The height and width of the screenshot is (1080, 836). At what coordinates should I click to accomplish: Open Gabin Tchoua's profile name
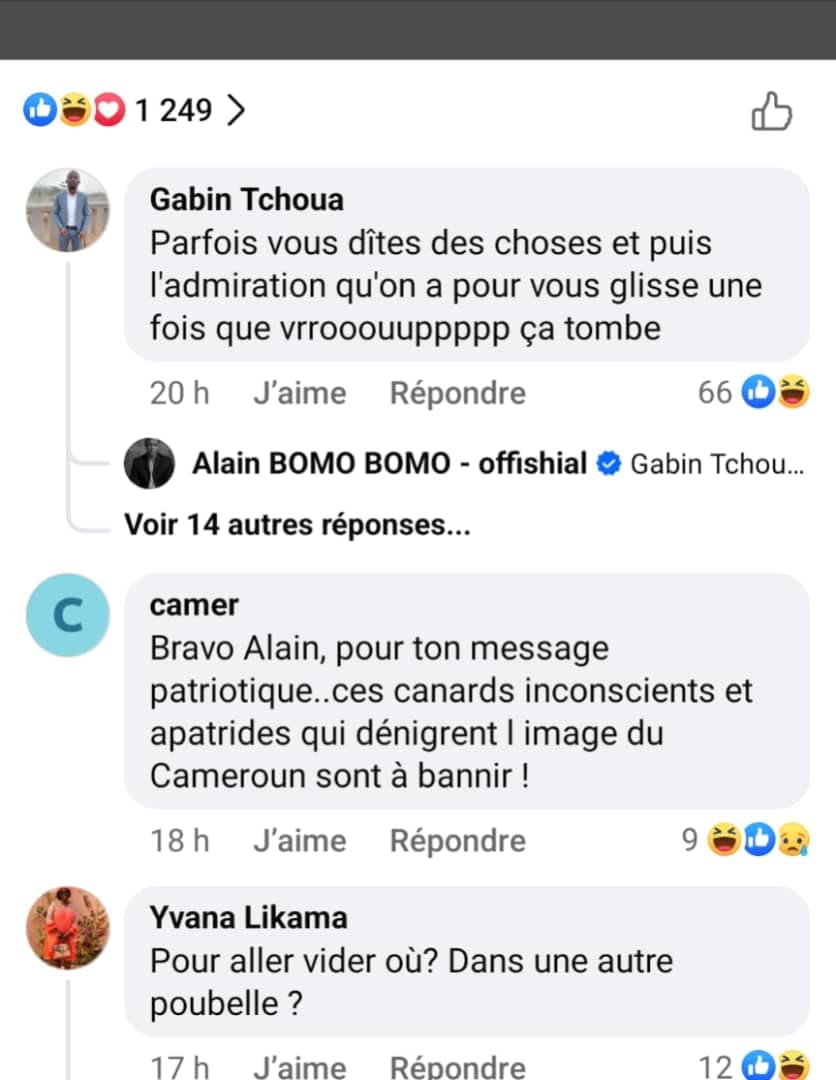click(x=246, y=199)
